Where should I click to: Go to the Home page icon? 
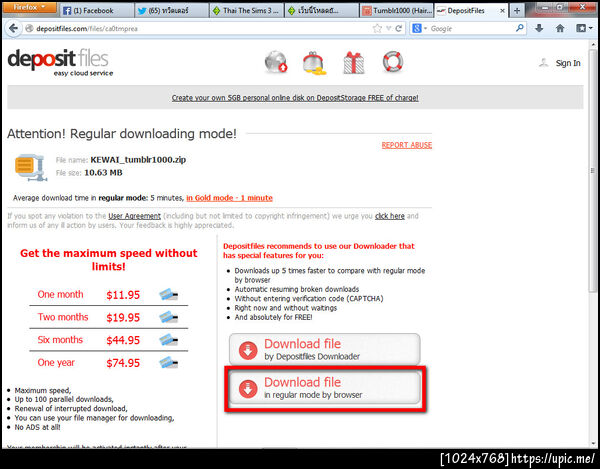point(560,28)
